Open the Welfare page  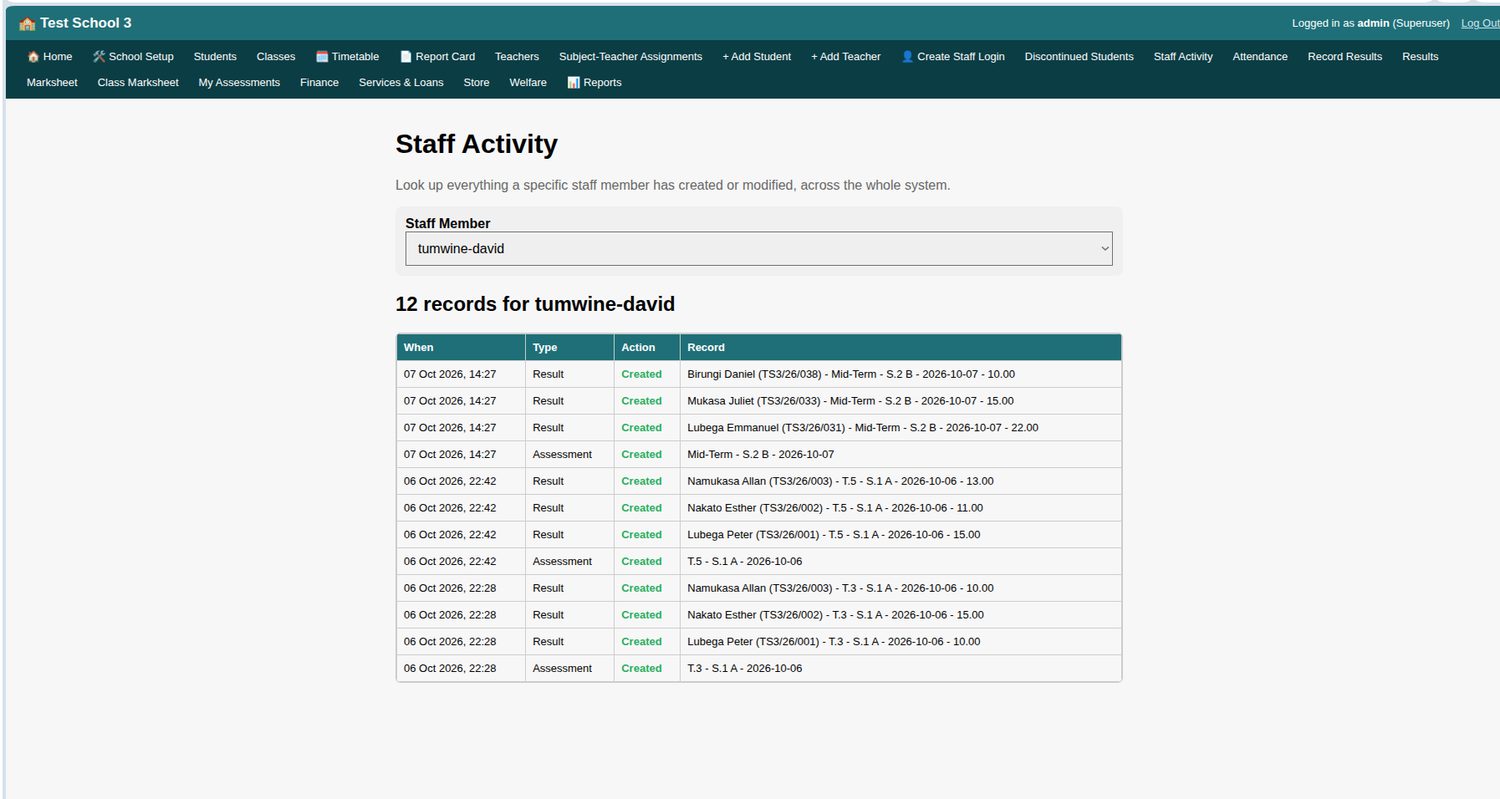[x=528, y=83]
